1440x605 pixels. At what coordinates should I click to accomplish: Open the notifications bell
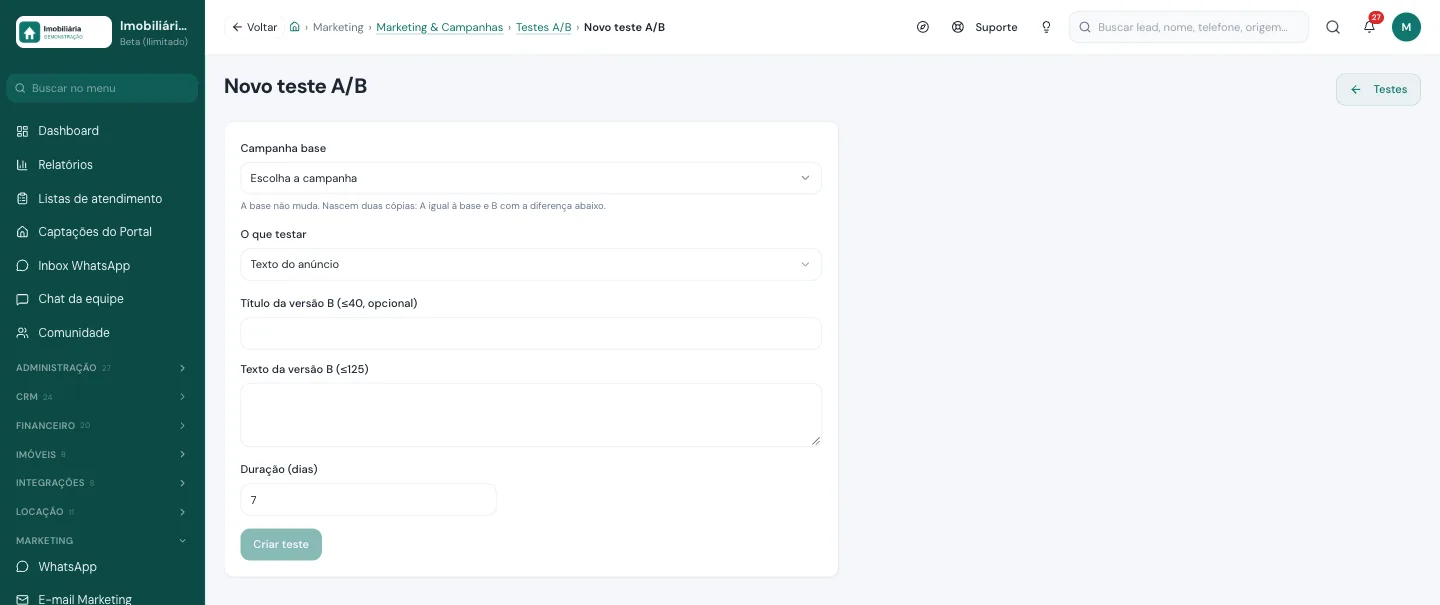(1370, 27)
